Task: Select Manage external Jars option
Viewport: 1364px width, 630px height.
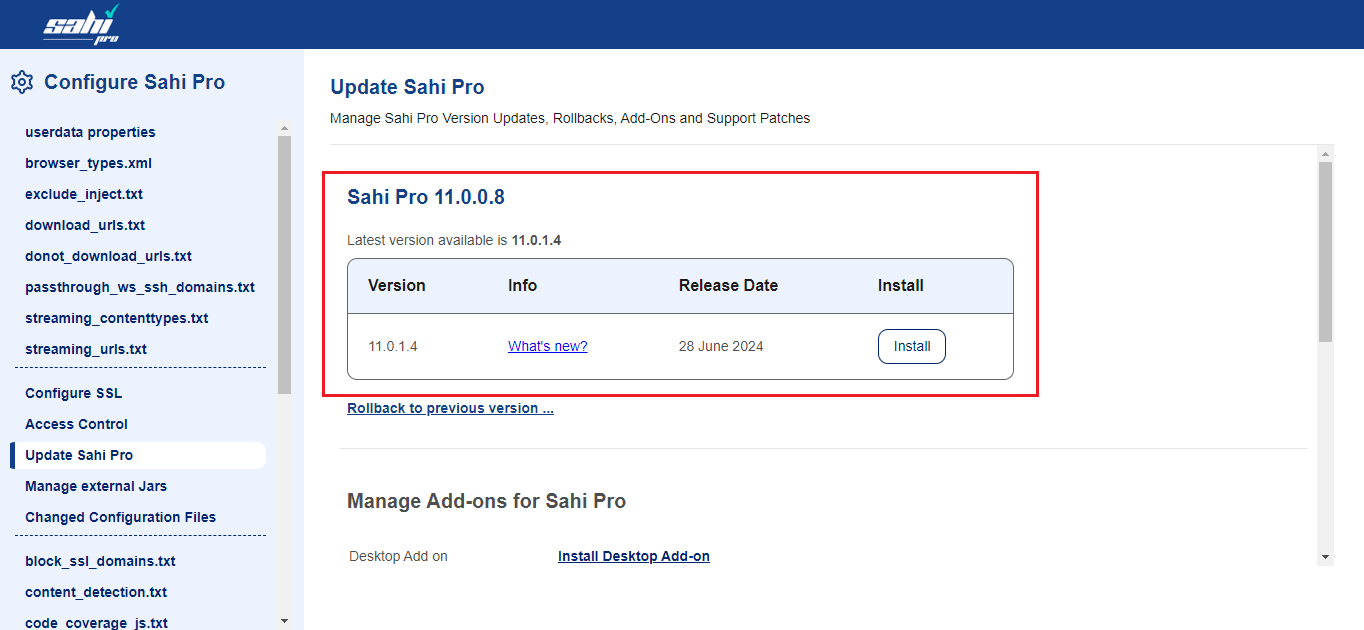Action: [x=96, y=486]
